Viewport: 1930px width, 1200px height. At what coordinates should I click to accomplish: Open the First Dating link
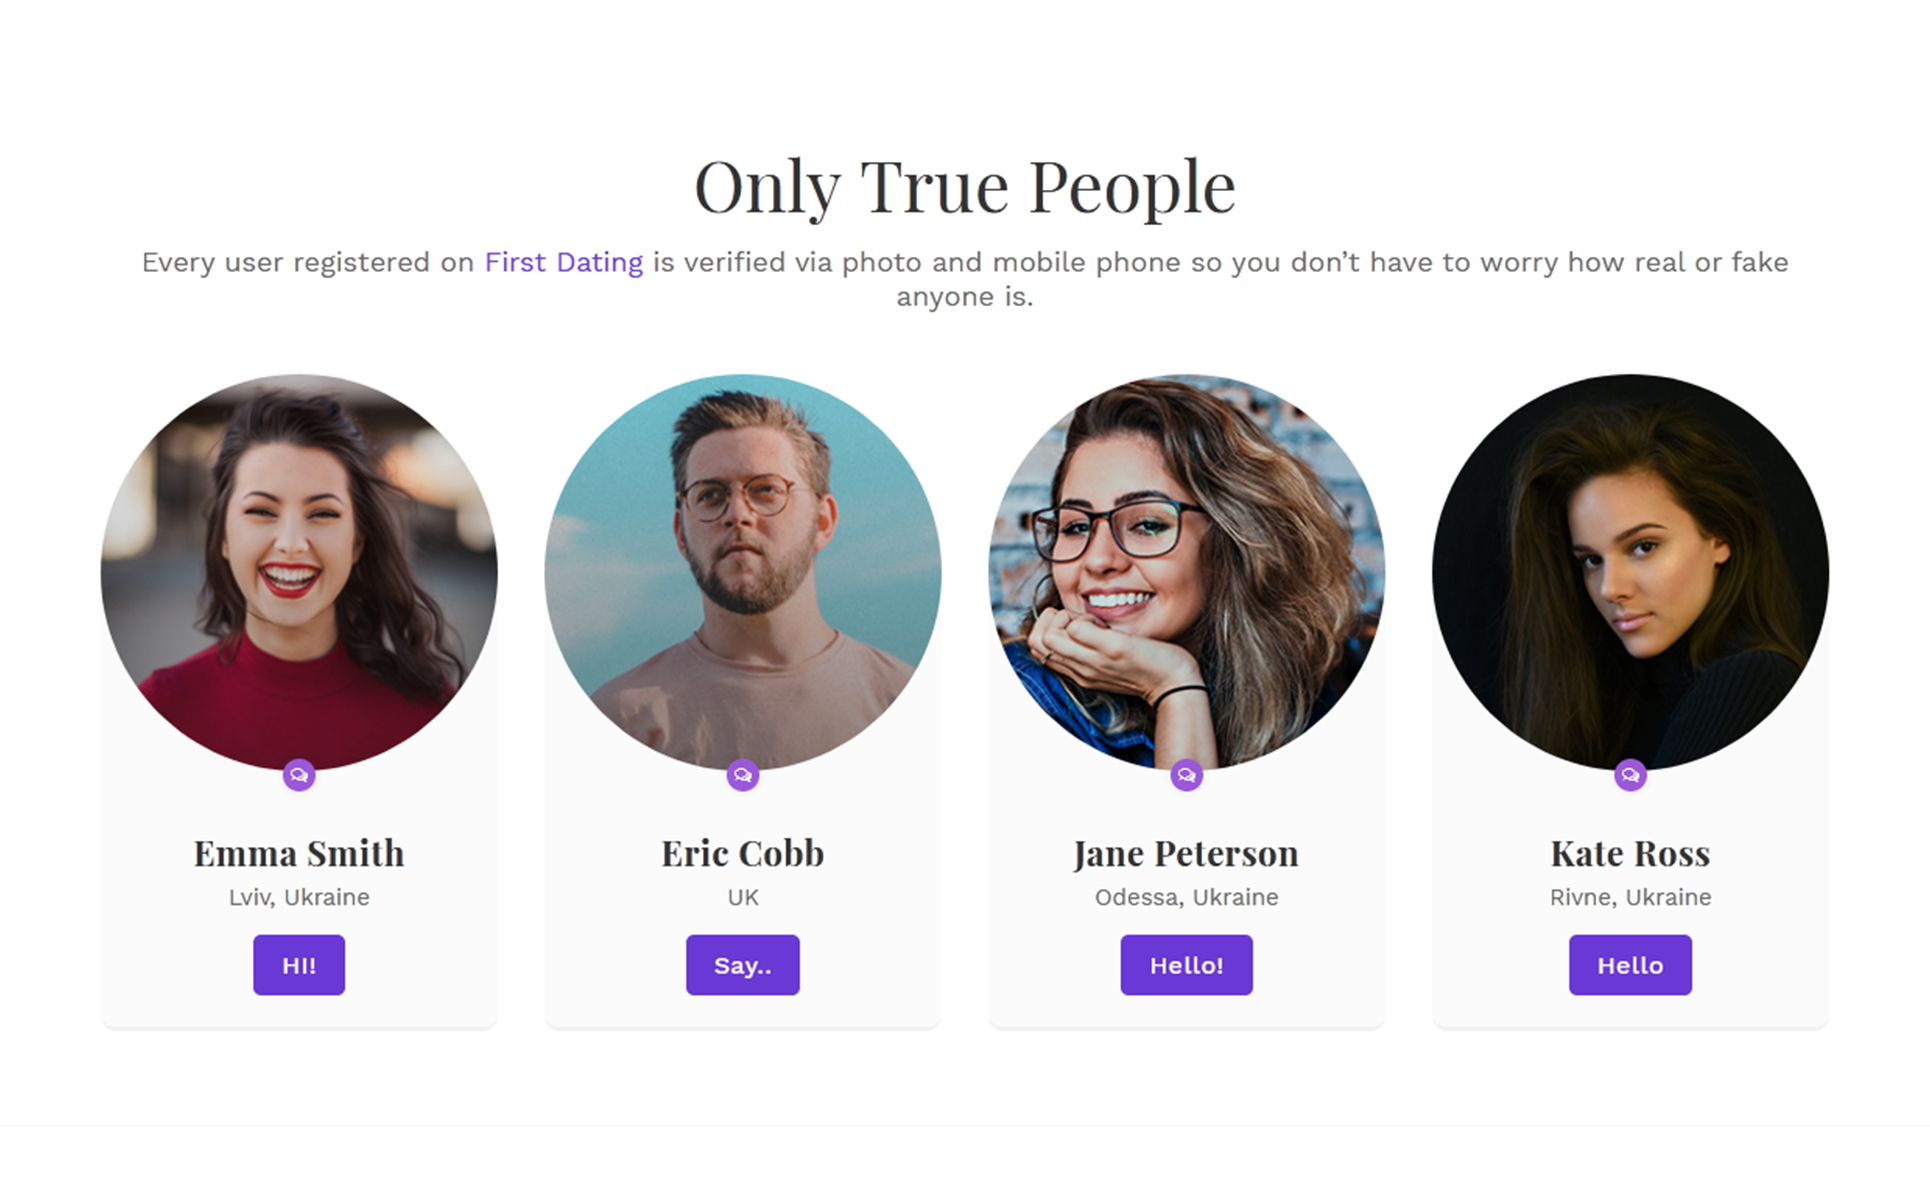click(x=564, y=262)
